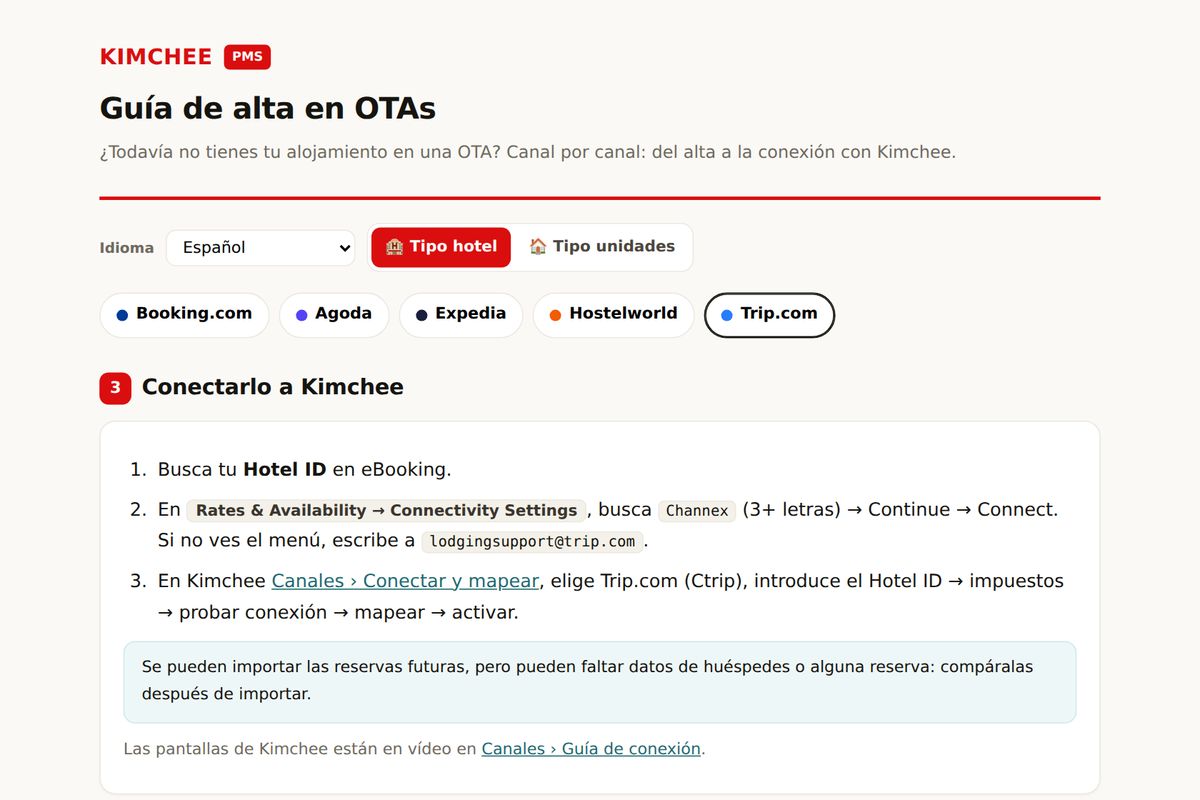The height and width of the screenshot is (800, 1200).
Task: Switch to Tipo unidades
Action: point(601,247)
